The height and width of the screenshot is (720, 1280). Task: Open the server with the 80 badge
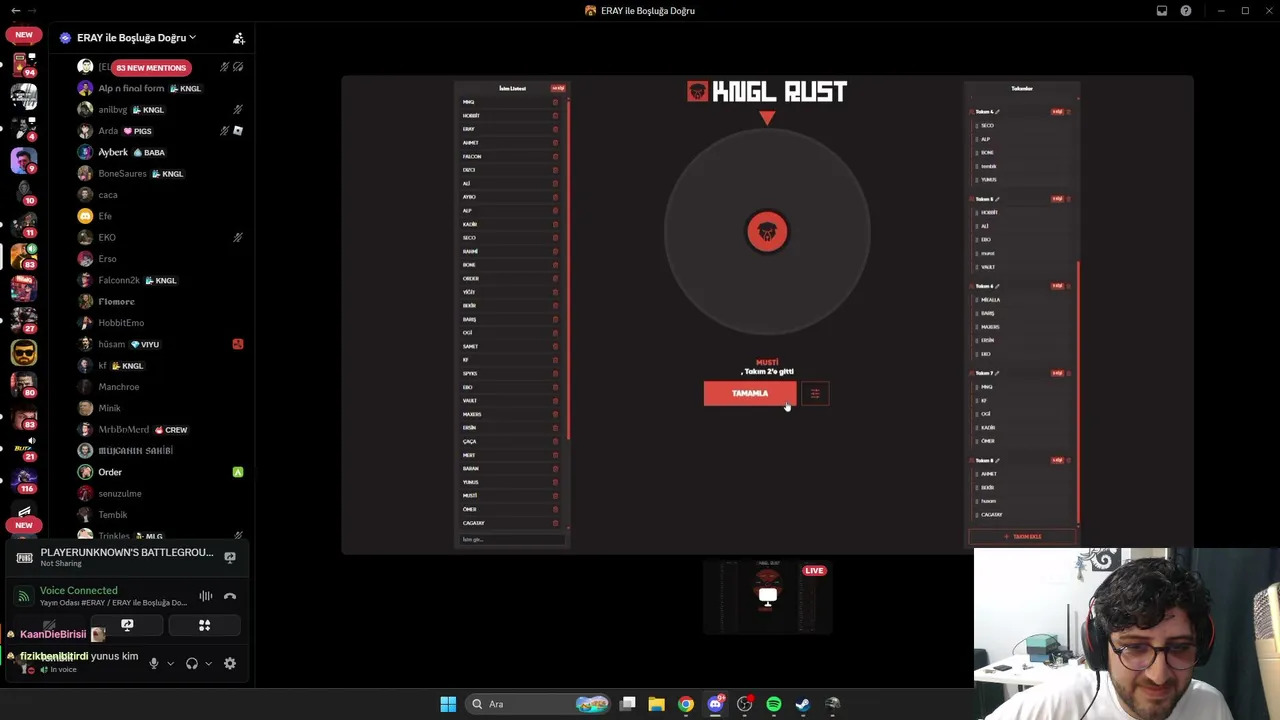pyautogui.click(x=24, y=384)
